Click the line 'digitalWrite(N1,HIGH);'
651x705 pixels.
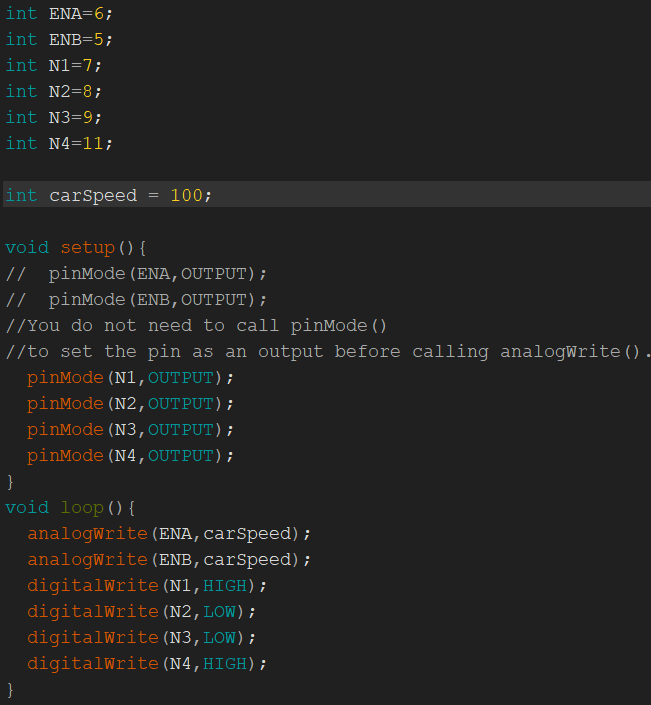coord(147,586)
